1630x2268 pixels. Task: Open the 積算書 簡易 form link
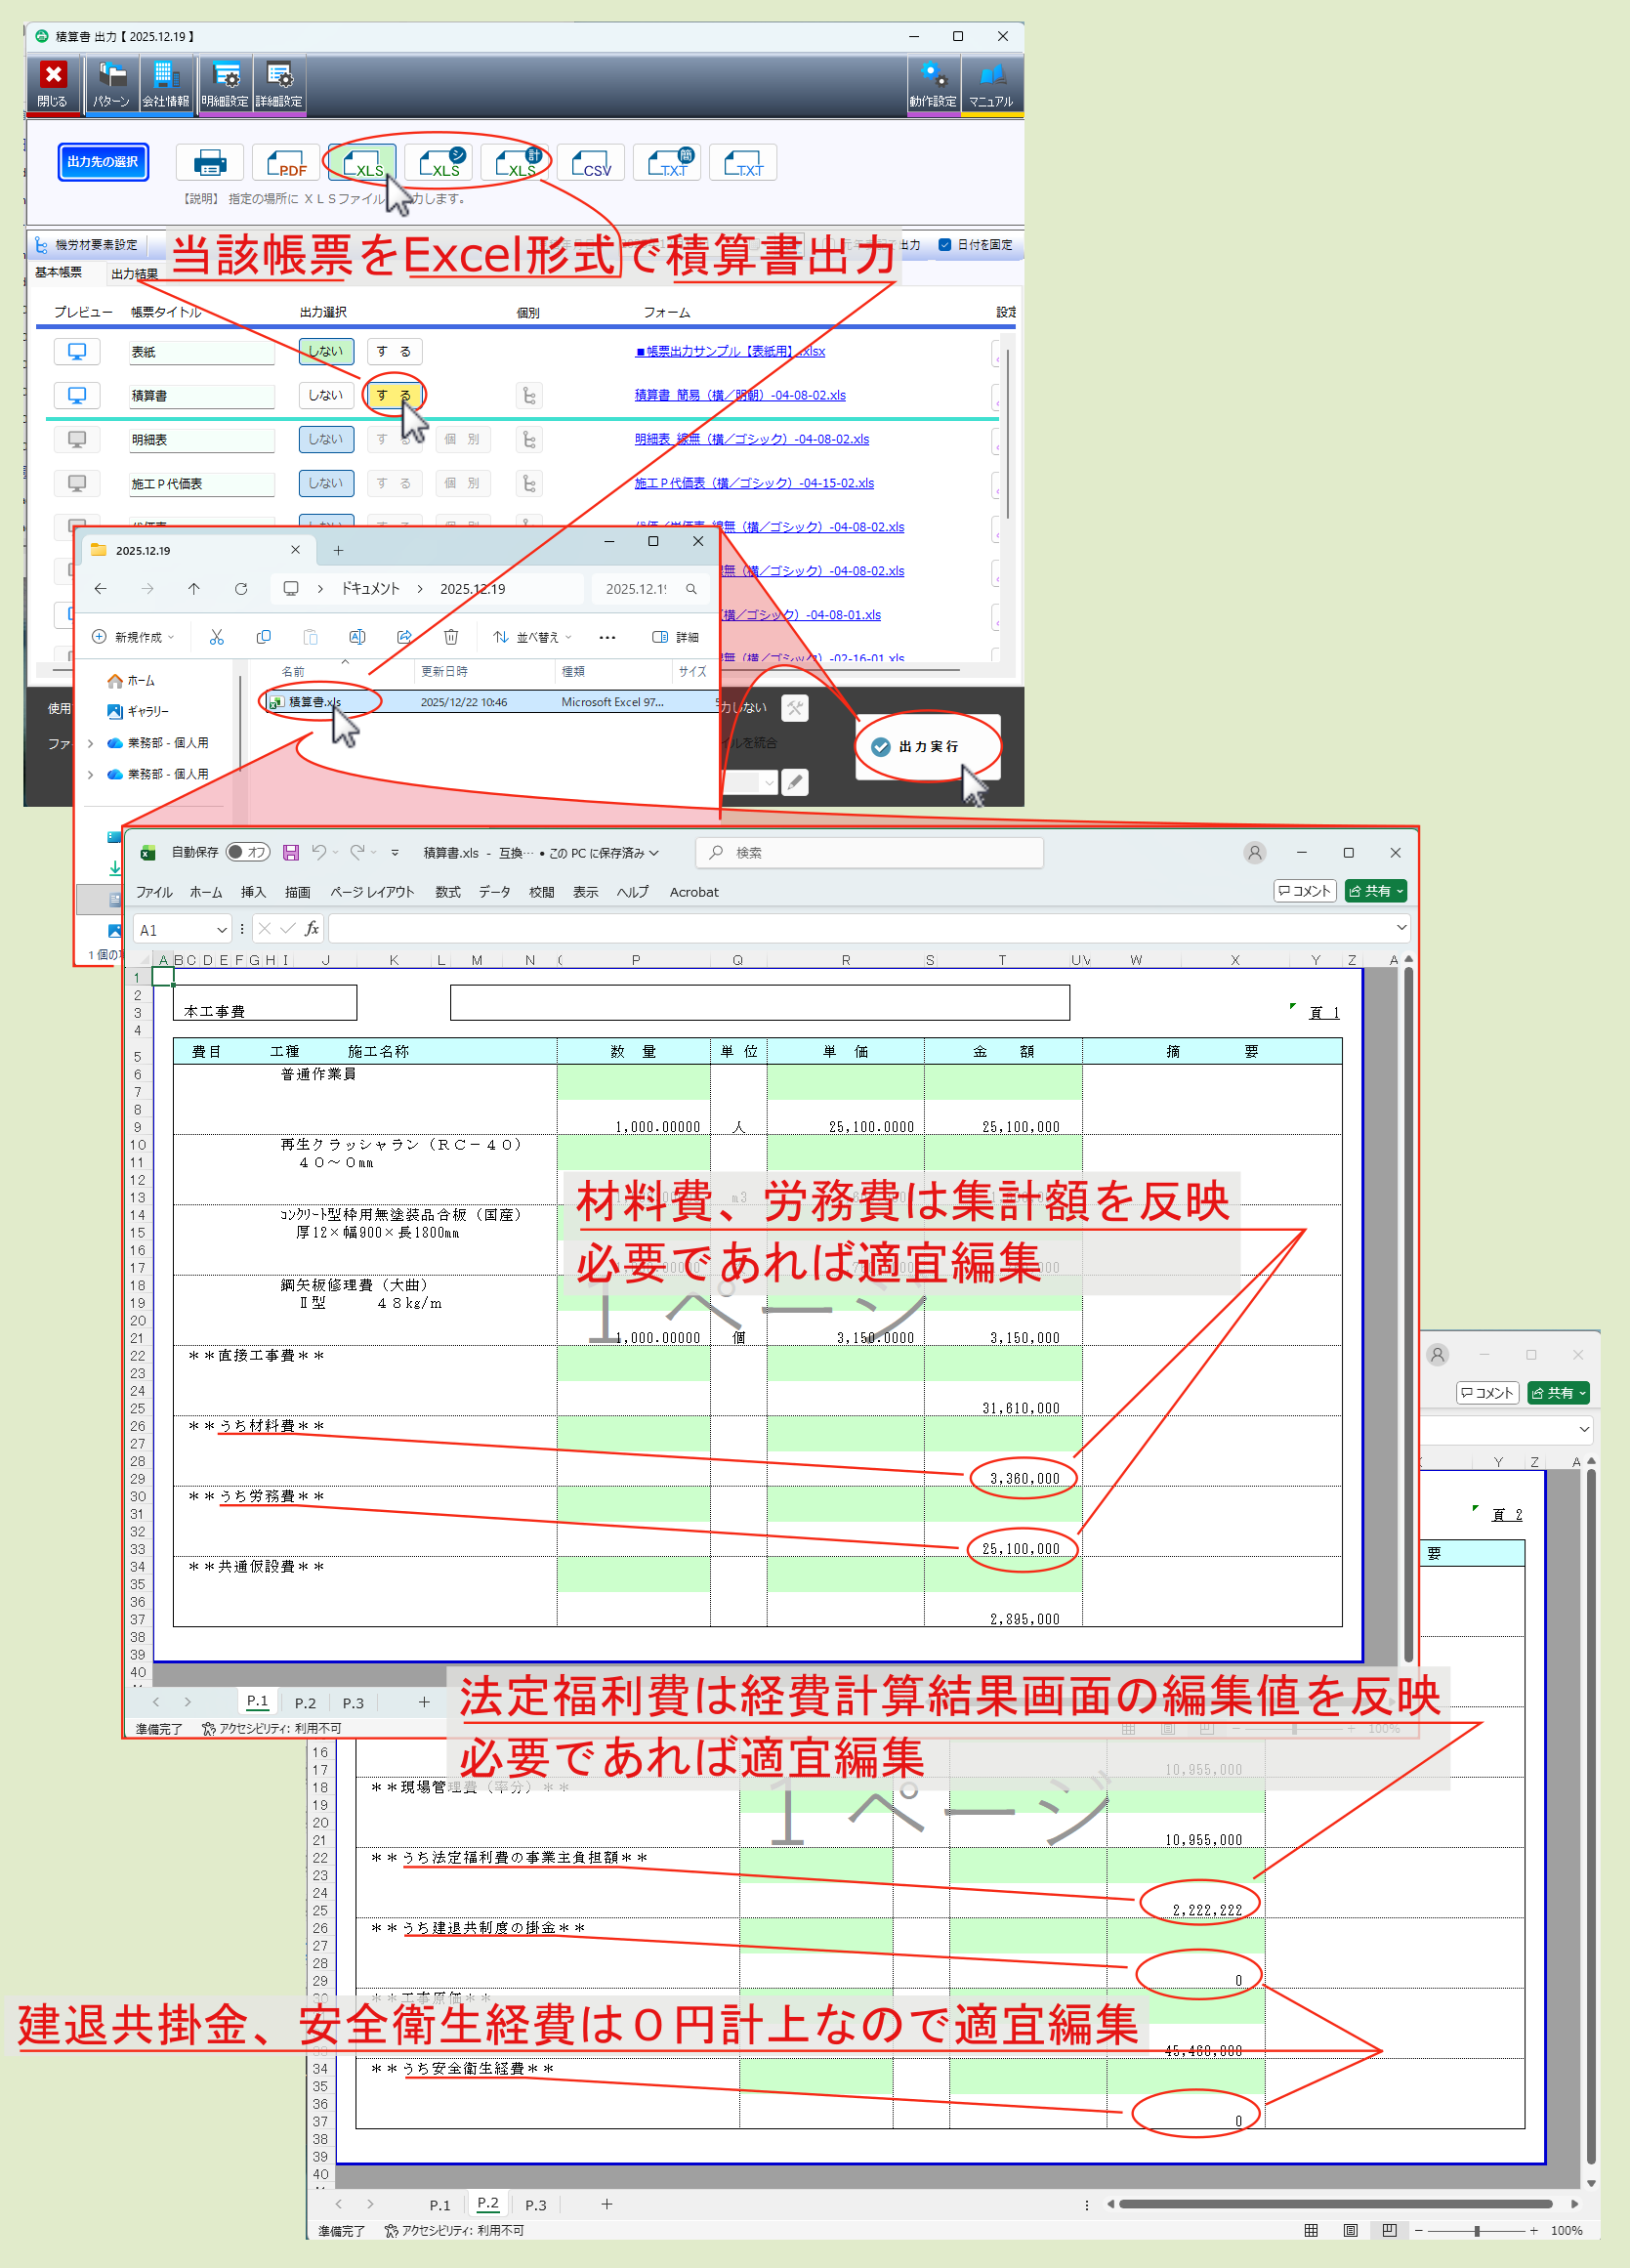(739, 395)
